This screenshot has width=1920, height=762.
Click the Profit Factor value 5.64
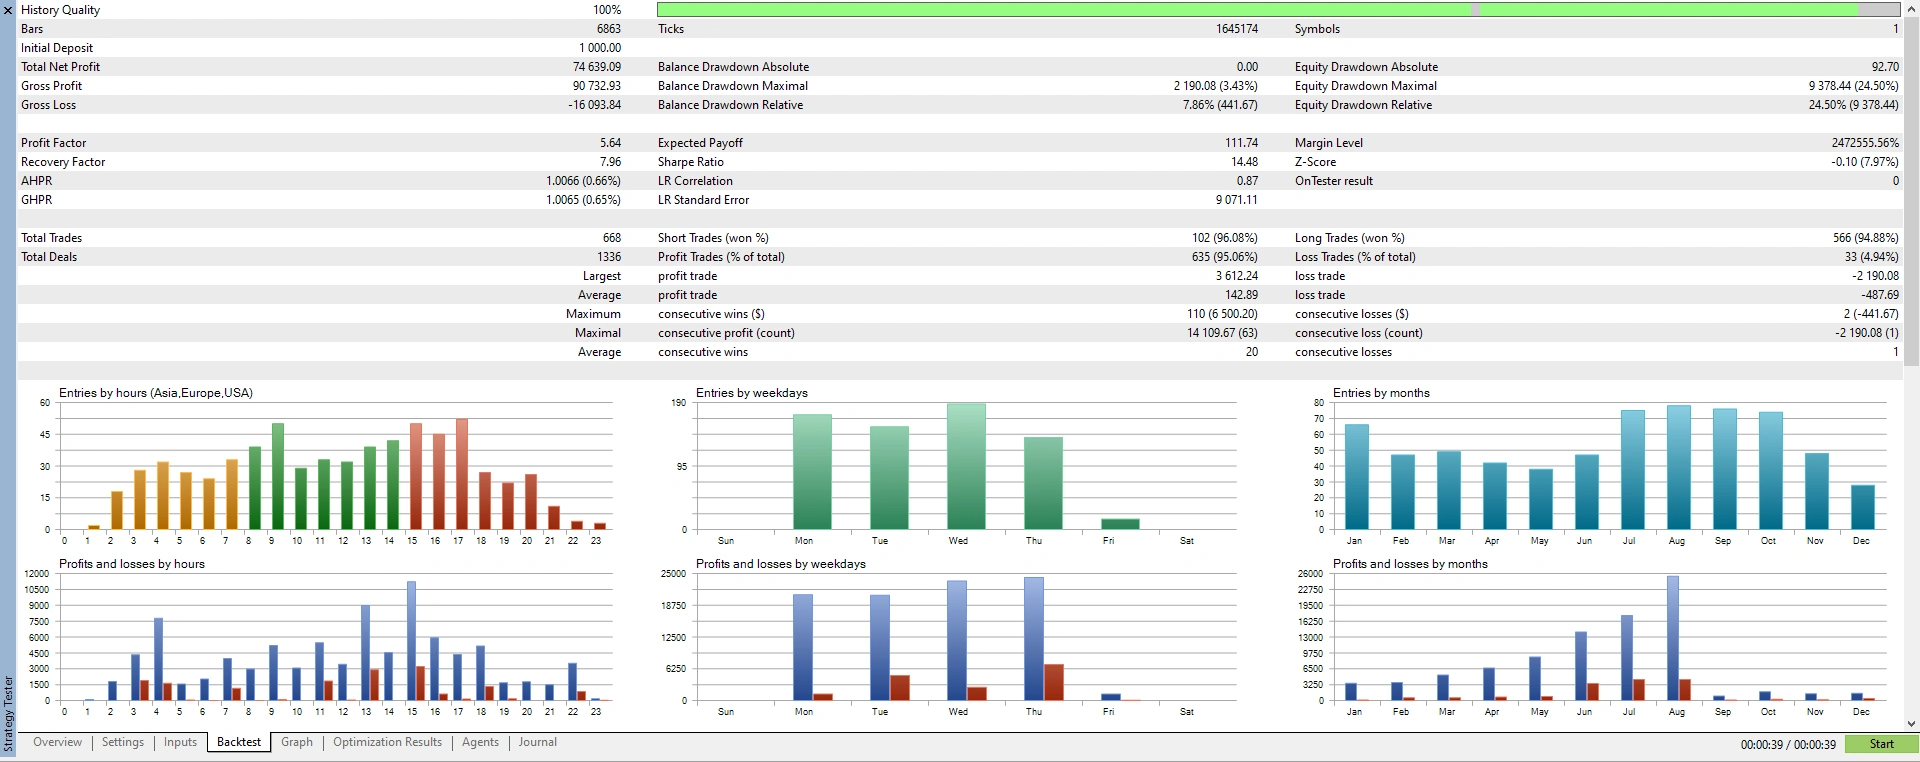tap(610, 143)
